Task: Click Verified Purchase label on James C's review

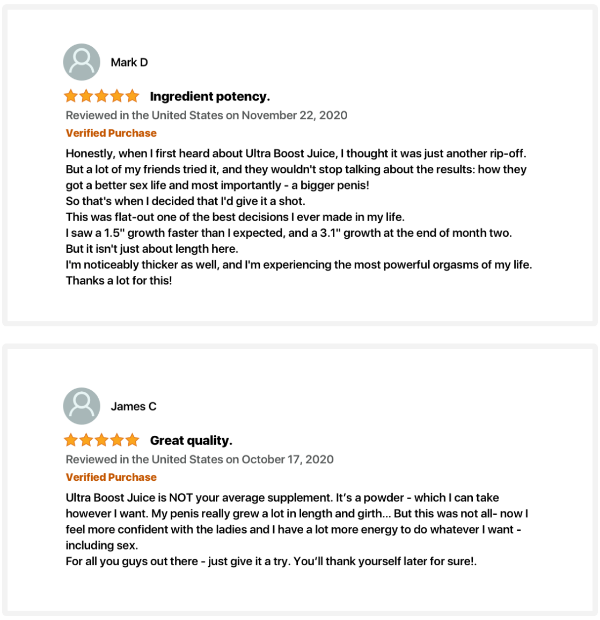Action: [x=111, y=477]
